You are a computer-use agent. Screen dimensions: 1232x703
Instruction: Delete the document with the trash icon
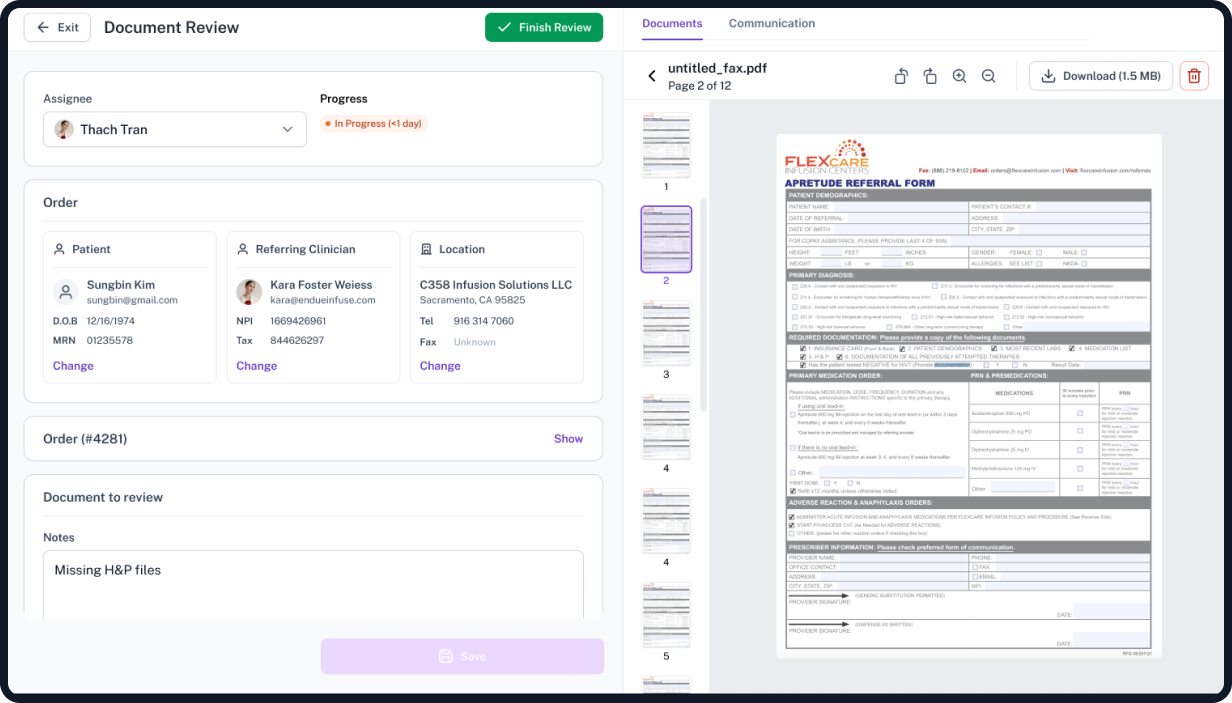pos(1194,76)
